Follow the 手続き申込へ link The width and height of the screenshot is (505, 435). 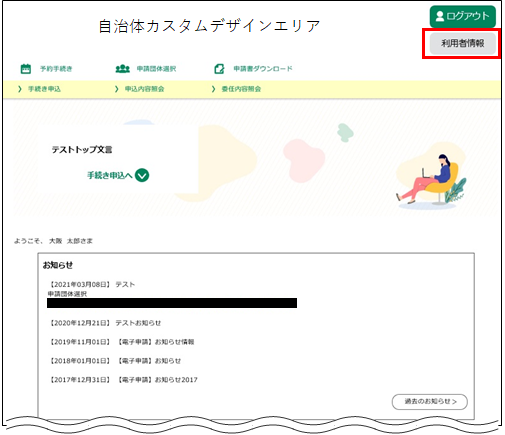coord(118,175)
